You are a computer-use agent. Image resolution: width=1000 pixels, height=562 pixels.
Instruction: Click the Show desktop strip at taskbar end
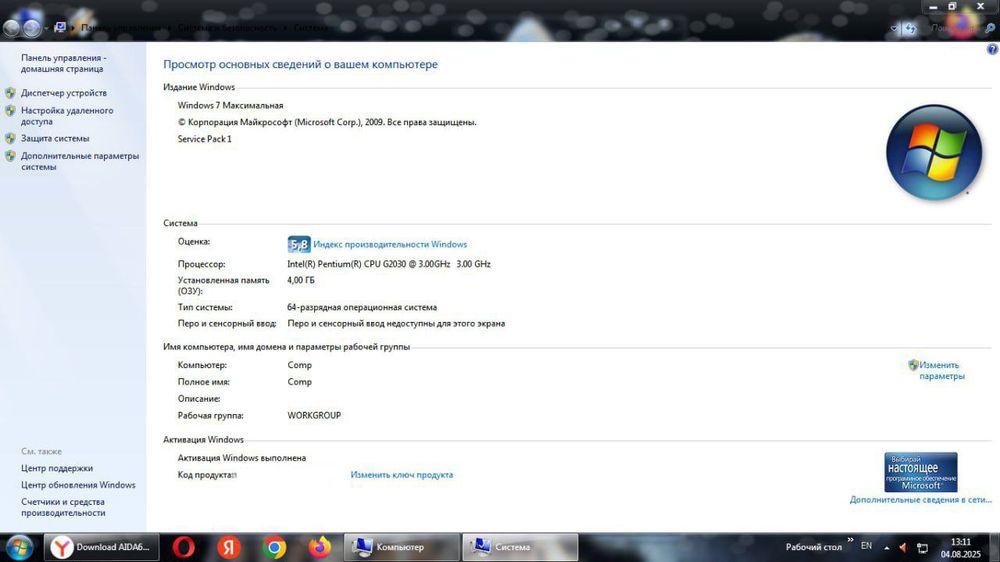pos(996,548)
